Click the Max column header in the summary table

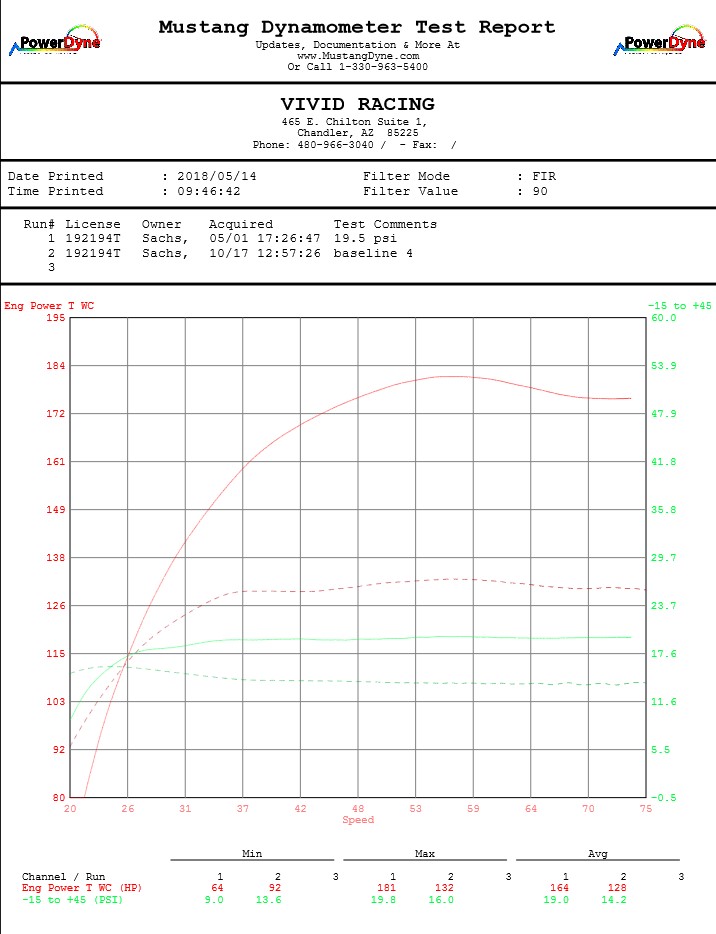(424, 854)
